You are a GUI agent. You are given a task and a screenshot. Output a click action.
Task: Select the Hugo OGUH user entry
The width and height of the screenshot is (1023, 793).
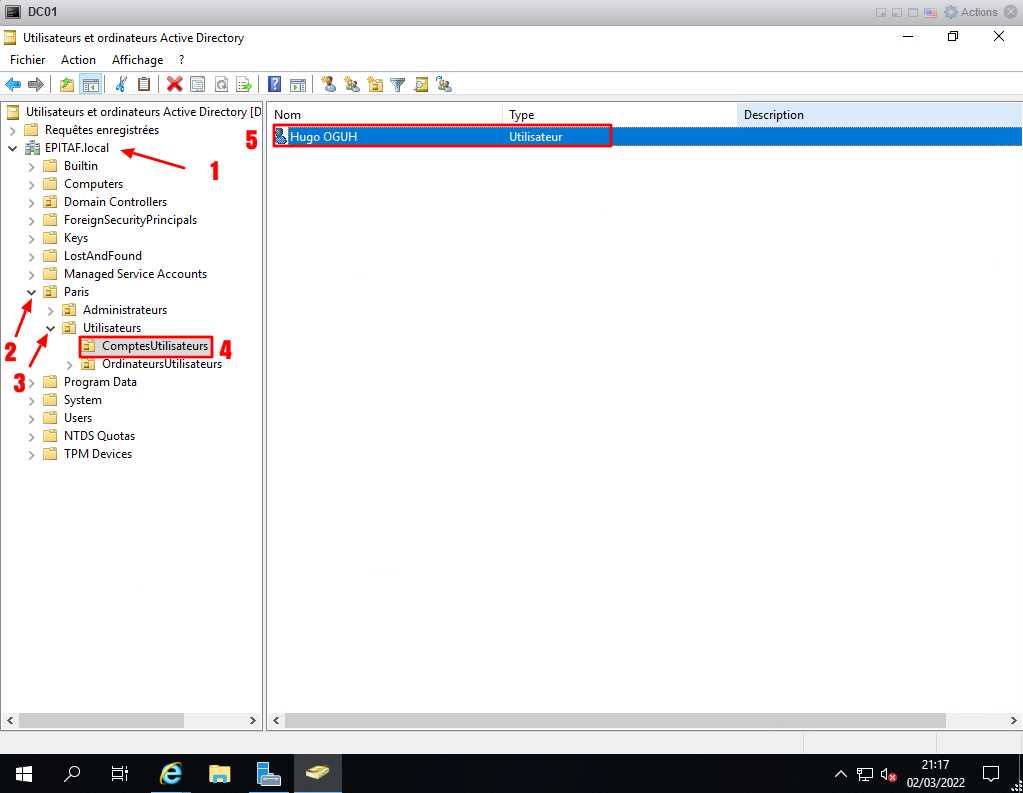click(x=324, y=137)
